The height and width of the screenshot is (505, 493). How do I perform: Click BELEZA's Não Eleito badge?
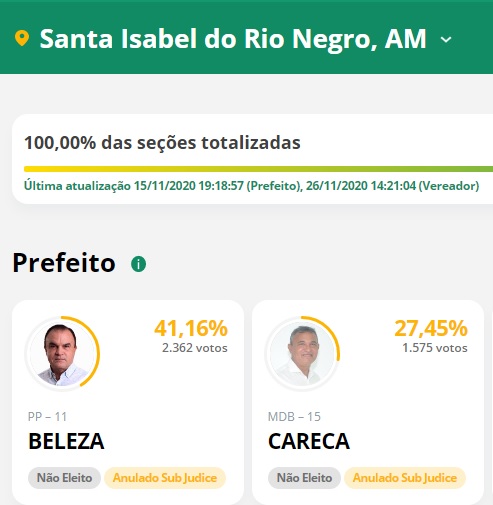[x=64, y=478]
